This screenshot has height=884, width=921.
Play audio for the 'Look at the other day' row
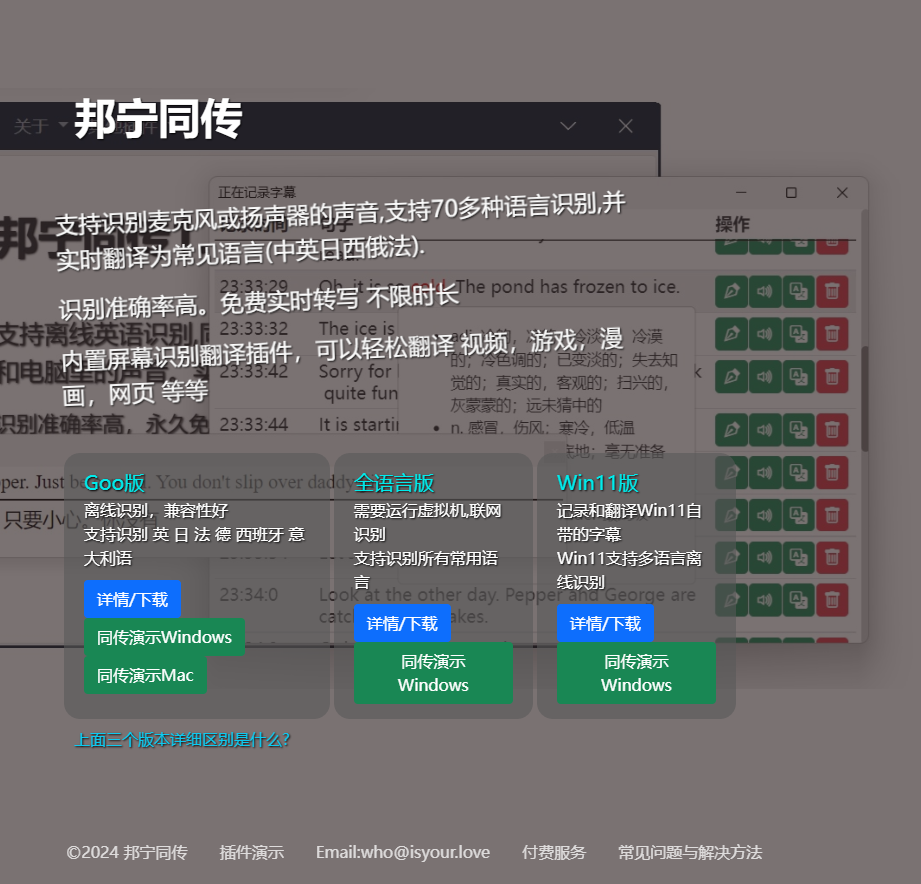pyautogui.click(x=765, y=600)
